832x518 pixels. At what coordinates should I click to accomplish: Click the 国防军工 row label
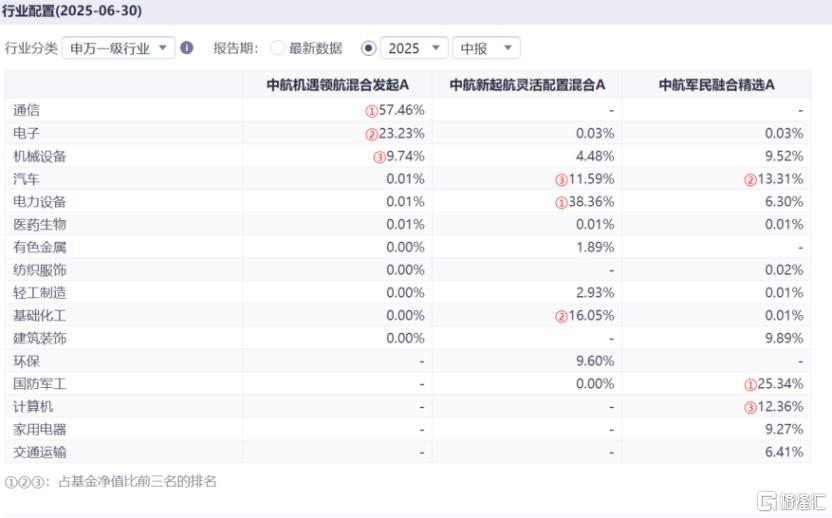(39, 384)
